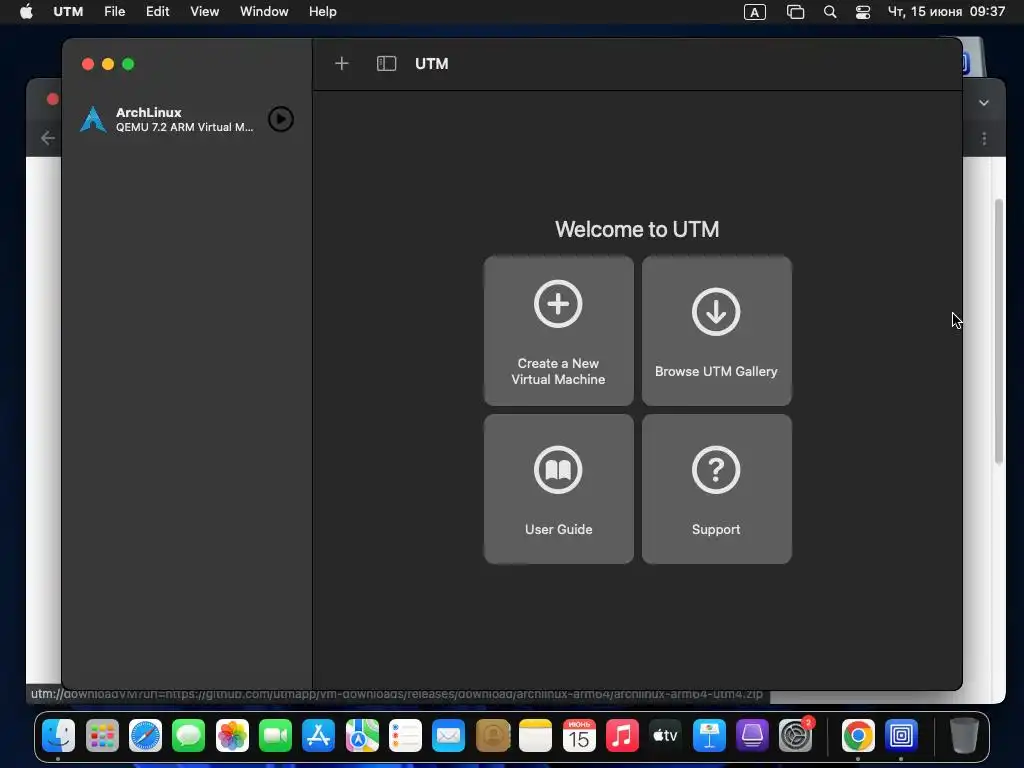This screenshot has width=1024, height=768.
Task: Open System Settings from the Dock
Action: coord(795,736)
